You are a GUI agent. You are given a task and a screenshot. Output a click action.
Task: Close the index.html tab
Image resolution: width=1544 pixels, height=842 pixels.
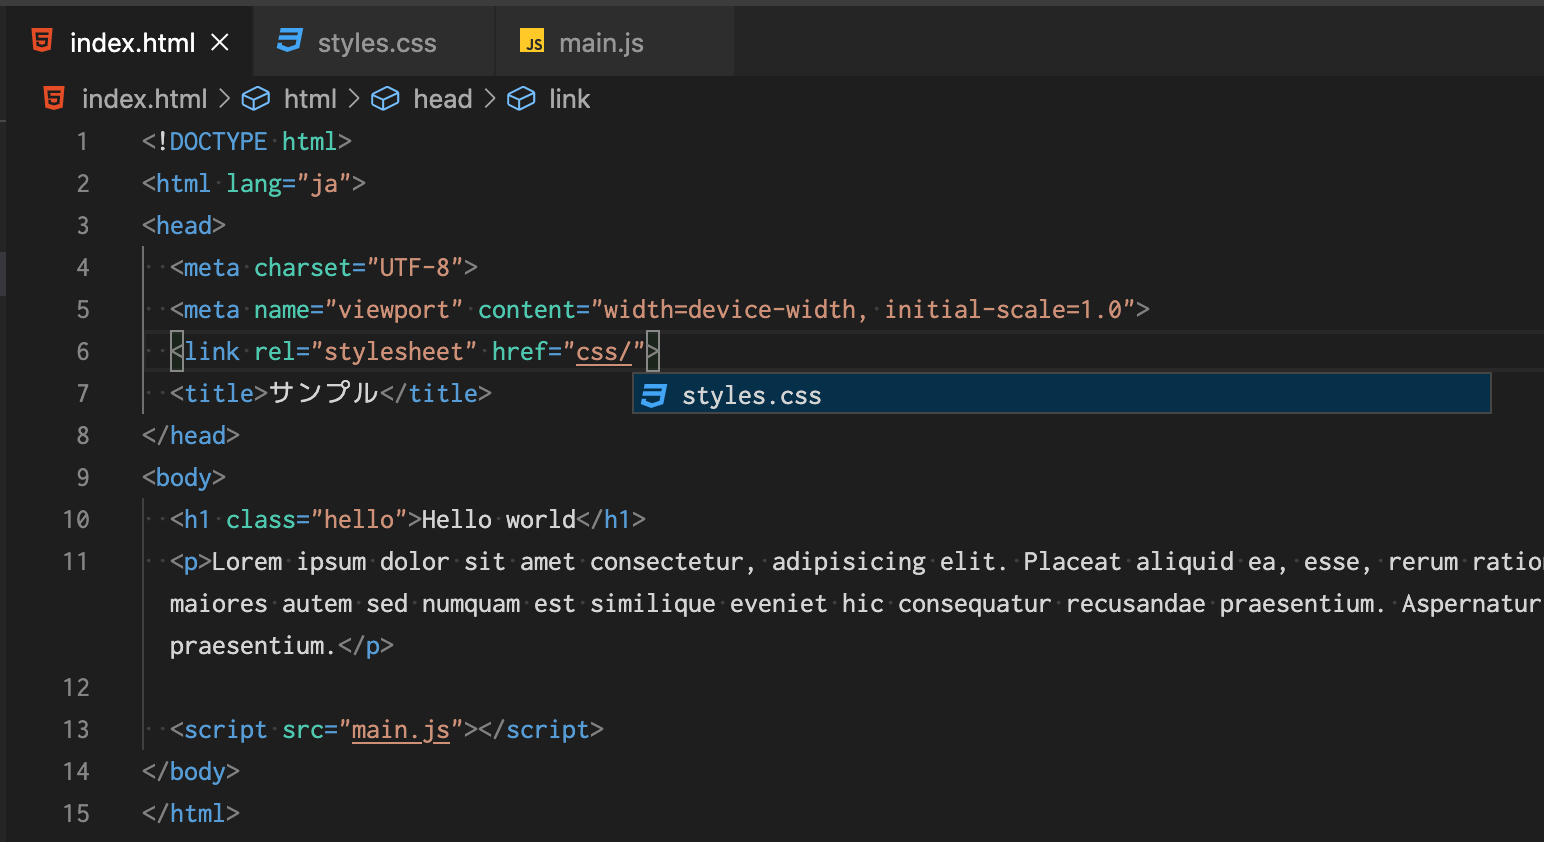(x=220, y=42)
